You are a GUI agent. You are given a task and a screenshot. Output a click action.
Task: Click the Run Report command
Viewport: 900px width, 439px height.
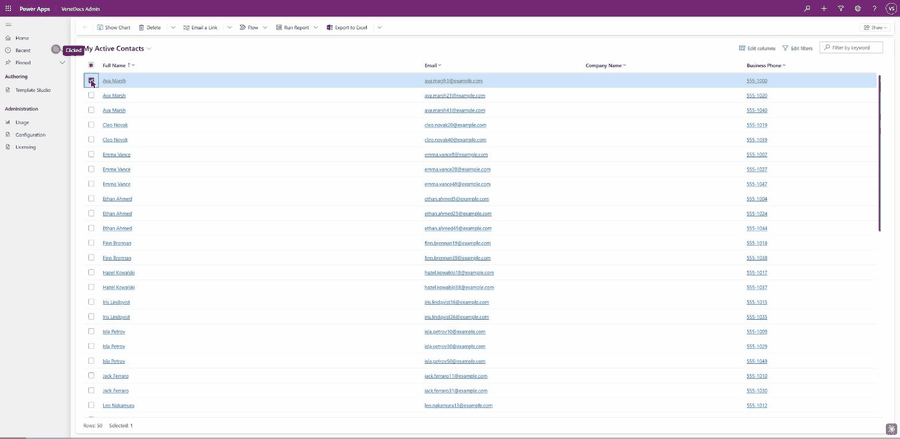point(293,28)
